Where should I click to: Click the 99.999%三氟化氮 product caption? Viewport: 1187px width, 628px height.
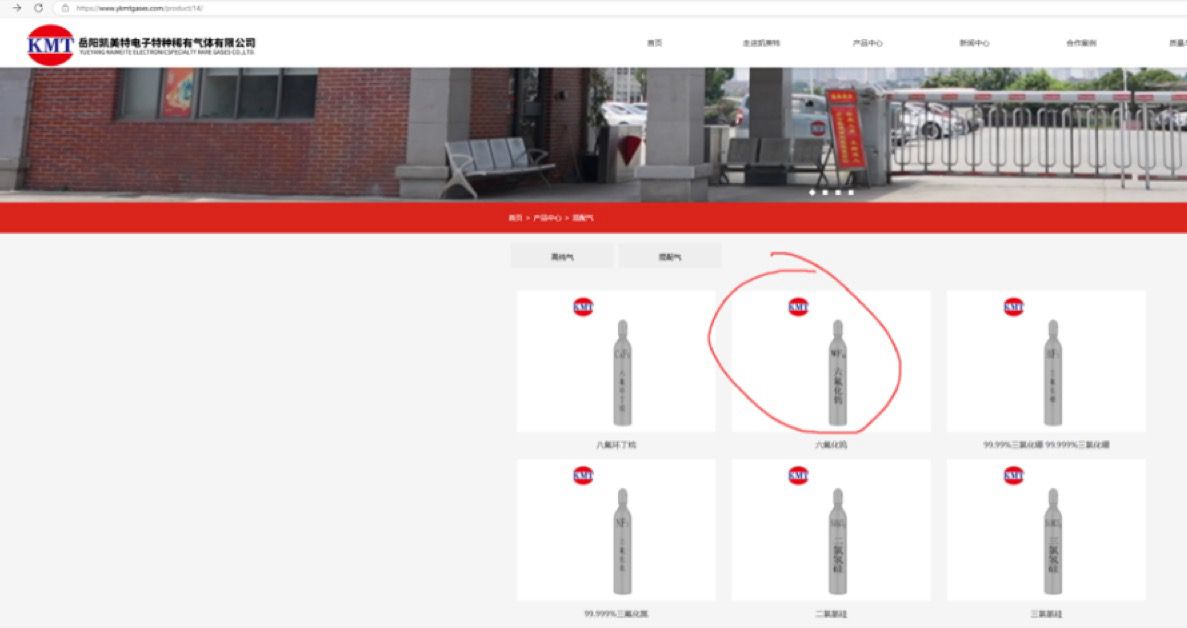coord(616,614)
